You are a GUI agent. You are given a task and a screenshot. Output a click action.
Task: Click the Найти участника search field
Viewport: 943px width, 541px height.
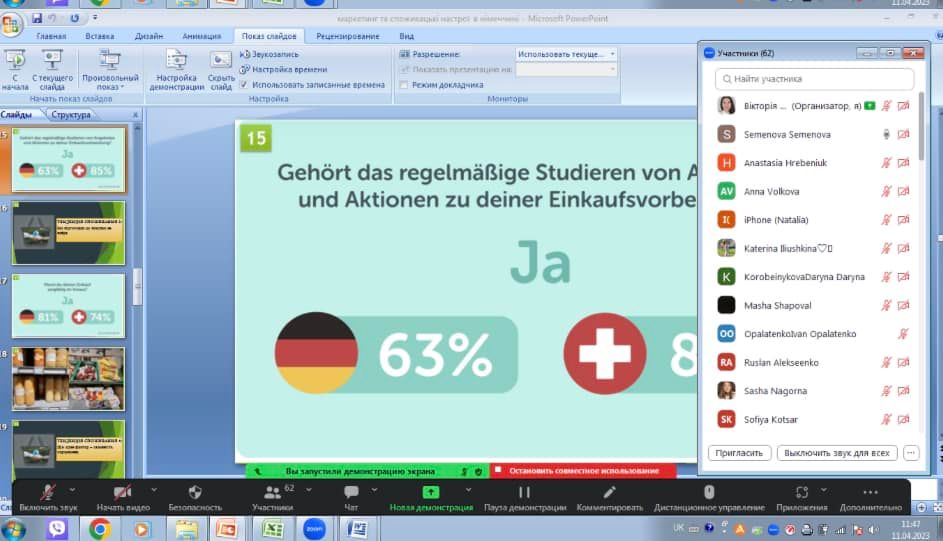click(814, 79)
